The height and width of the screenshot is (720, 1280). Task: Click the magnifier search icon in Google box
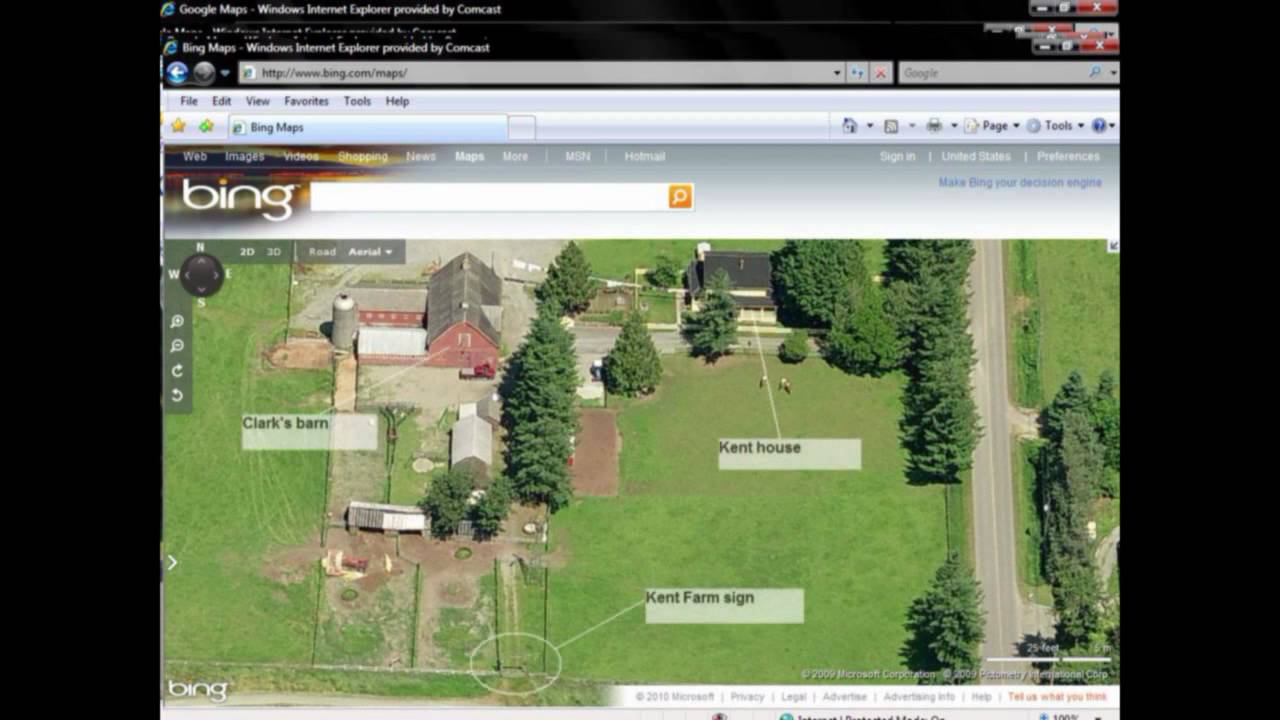click(x=1095, y=73)
